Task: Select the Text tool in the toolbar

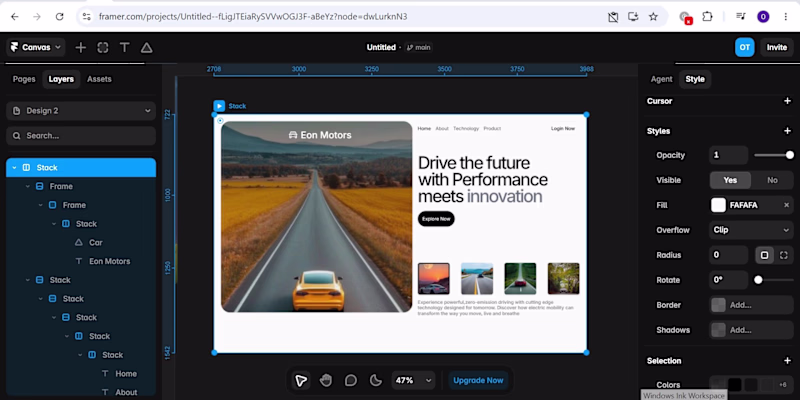Action: pyautogui.click(x=124, y=47)
